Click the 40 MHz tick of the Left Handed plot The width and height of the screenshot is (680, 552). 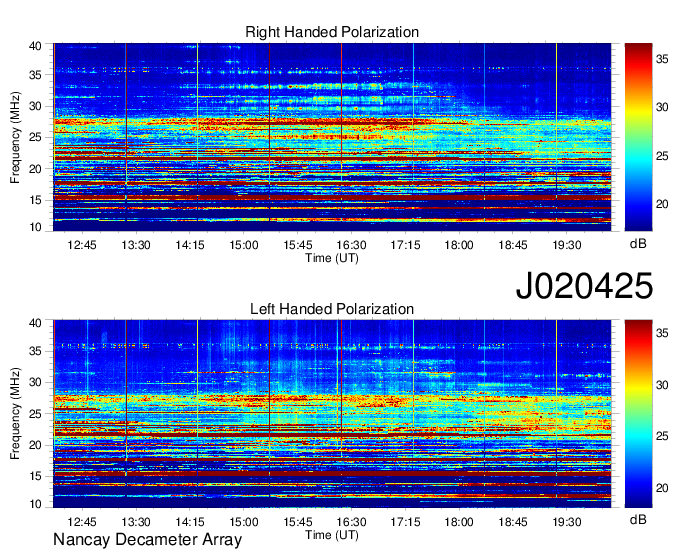coord(35,323)
